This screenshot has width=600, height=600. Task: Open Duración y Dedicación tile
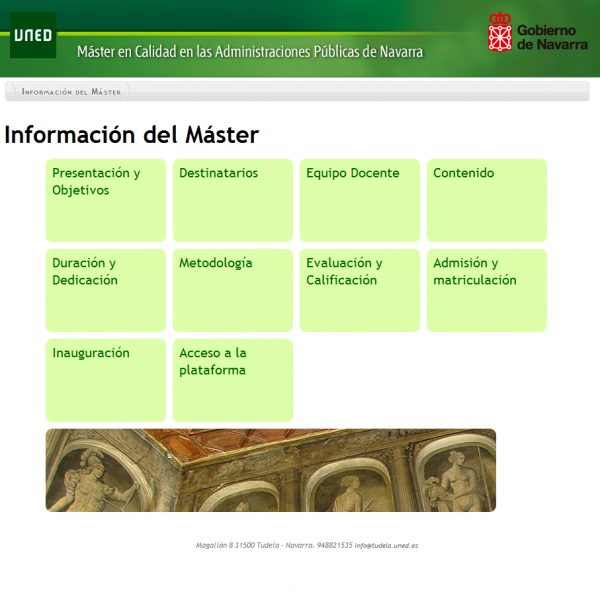105,290
